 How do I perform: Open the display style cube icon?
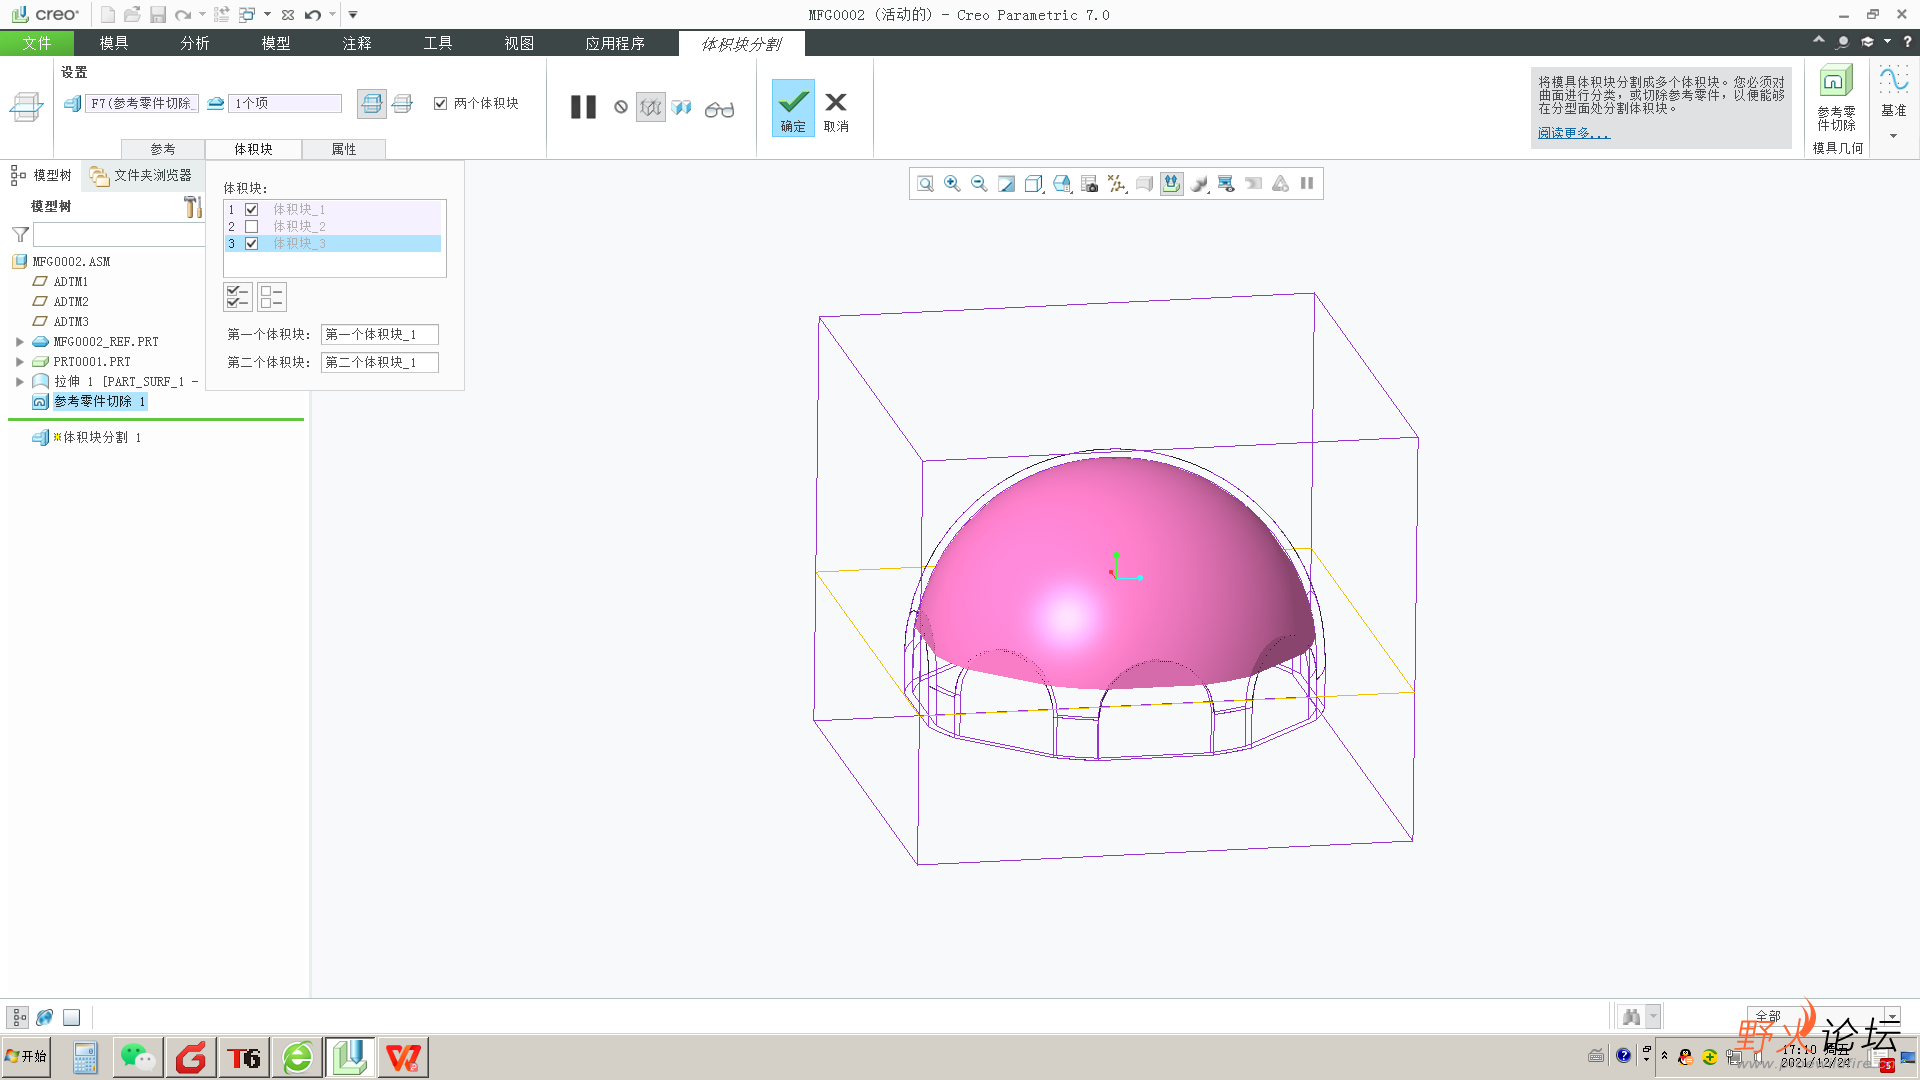tap(1034, 184)
